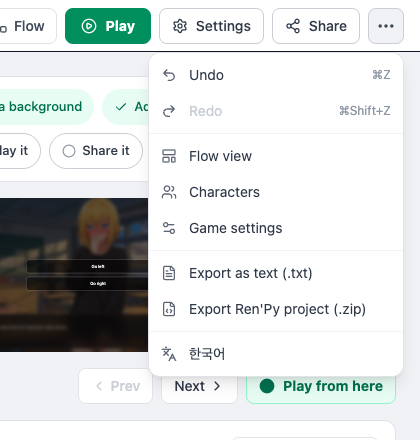Close the three-dots more options menu
420x440 pixels.
click(386, 26)
